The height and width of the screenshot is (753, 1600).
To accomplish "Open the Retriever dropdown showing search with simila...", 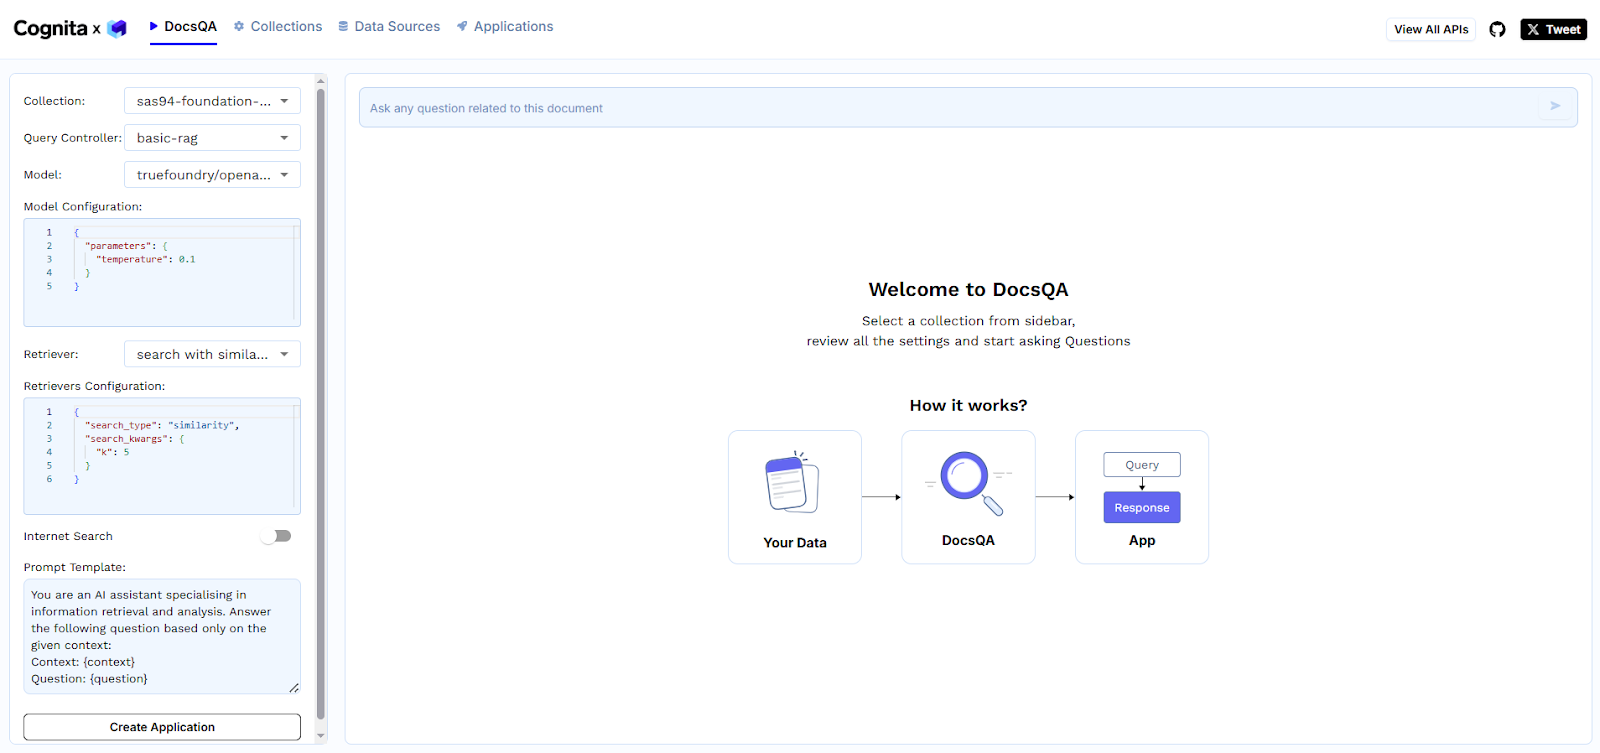I will tap(212, 354).
